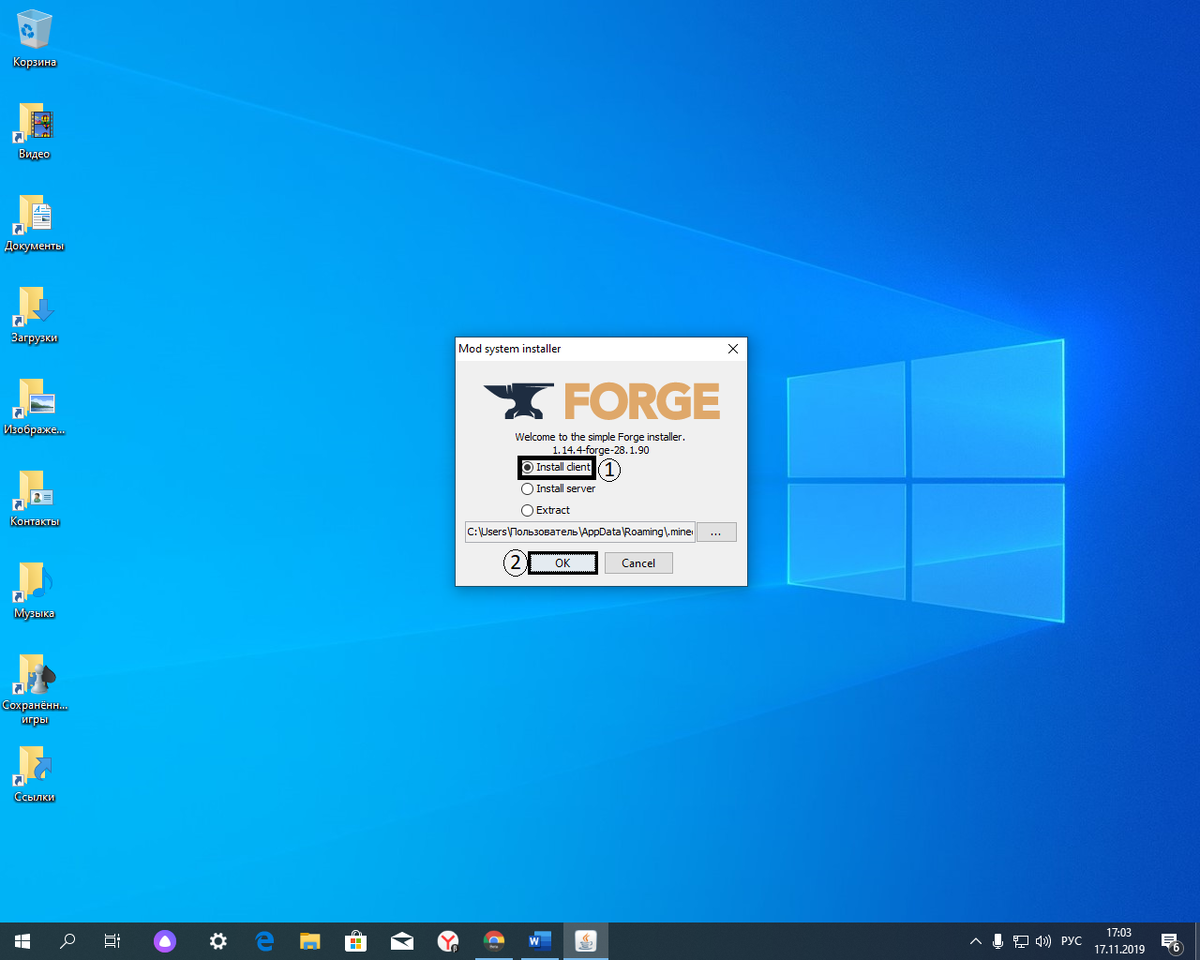Open the folder browse button with three dots
The width and height of the screenshot is (1200, 960).
pos(716,532)
